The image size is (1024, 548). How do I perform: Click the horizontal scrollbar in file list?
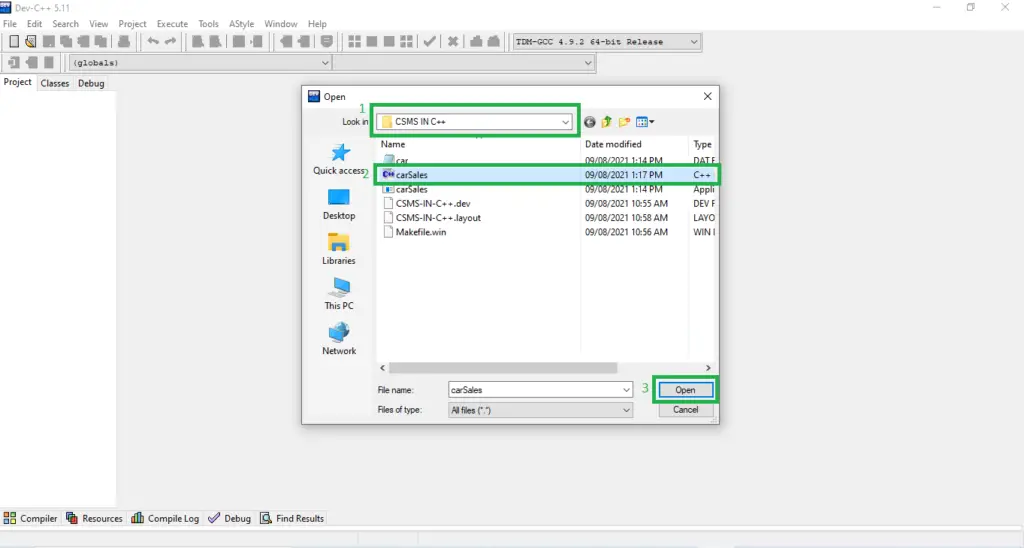click(502, 368)
